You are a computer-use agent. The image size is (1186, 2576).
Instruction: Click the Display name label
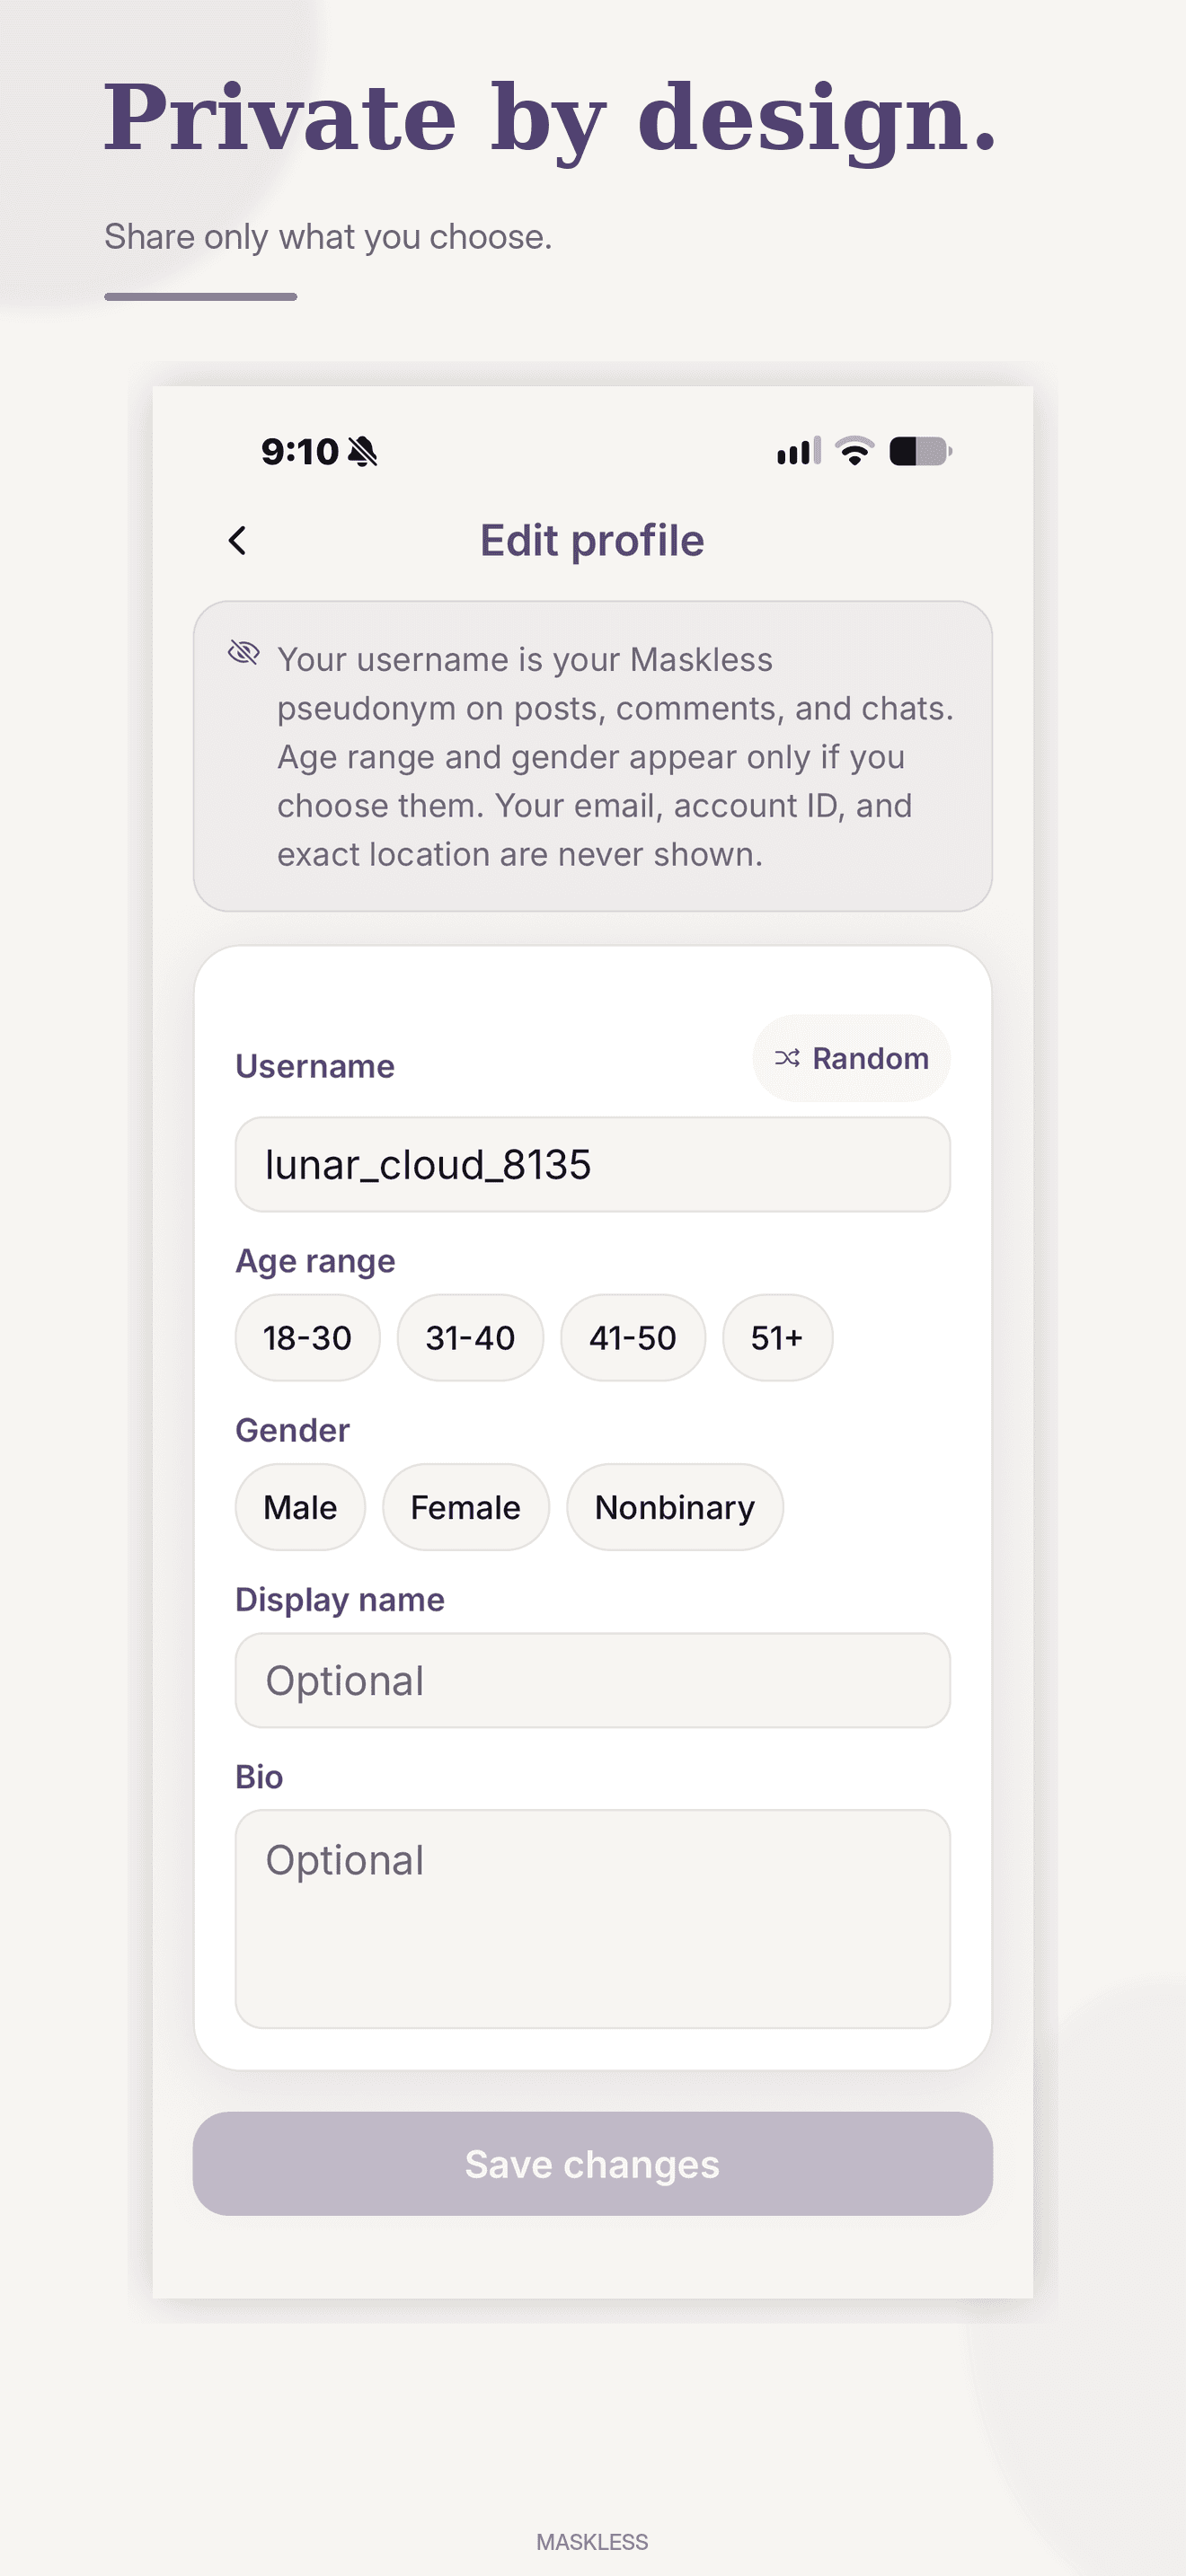(x=340, y=1599)
